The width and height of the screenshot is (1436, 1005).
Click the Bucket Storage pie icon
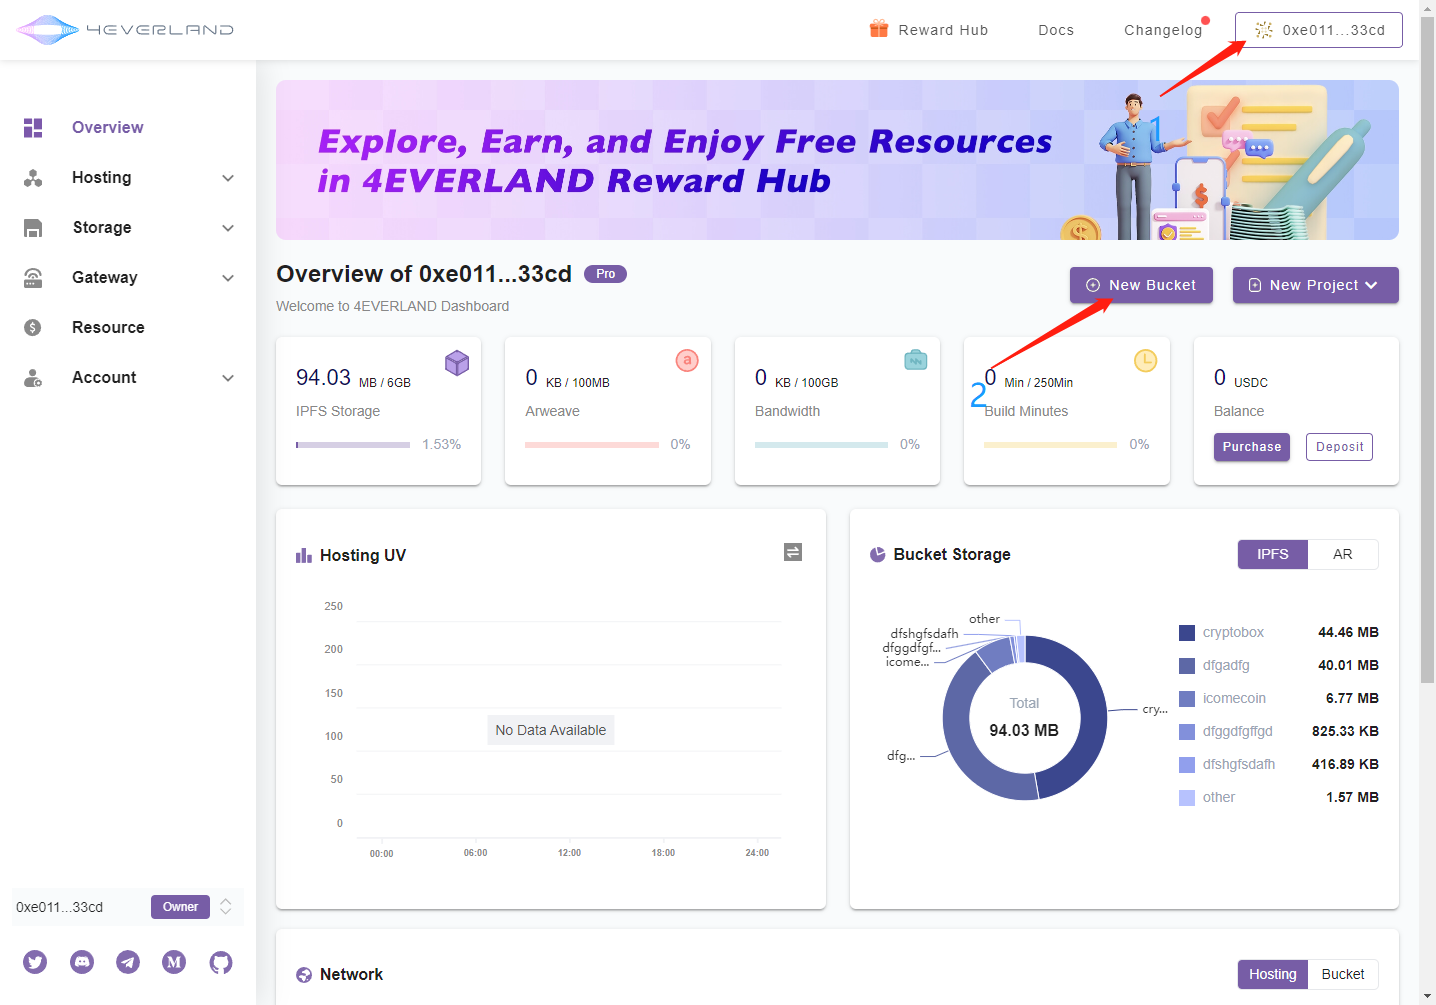pos(878,554)
